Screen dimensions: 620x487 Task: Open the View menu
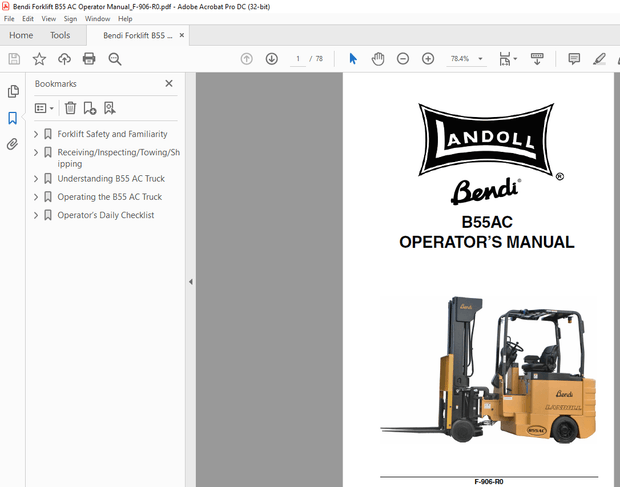49,19
